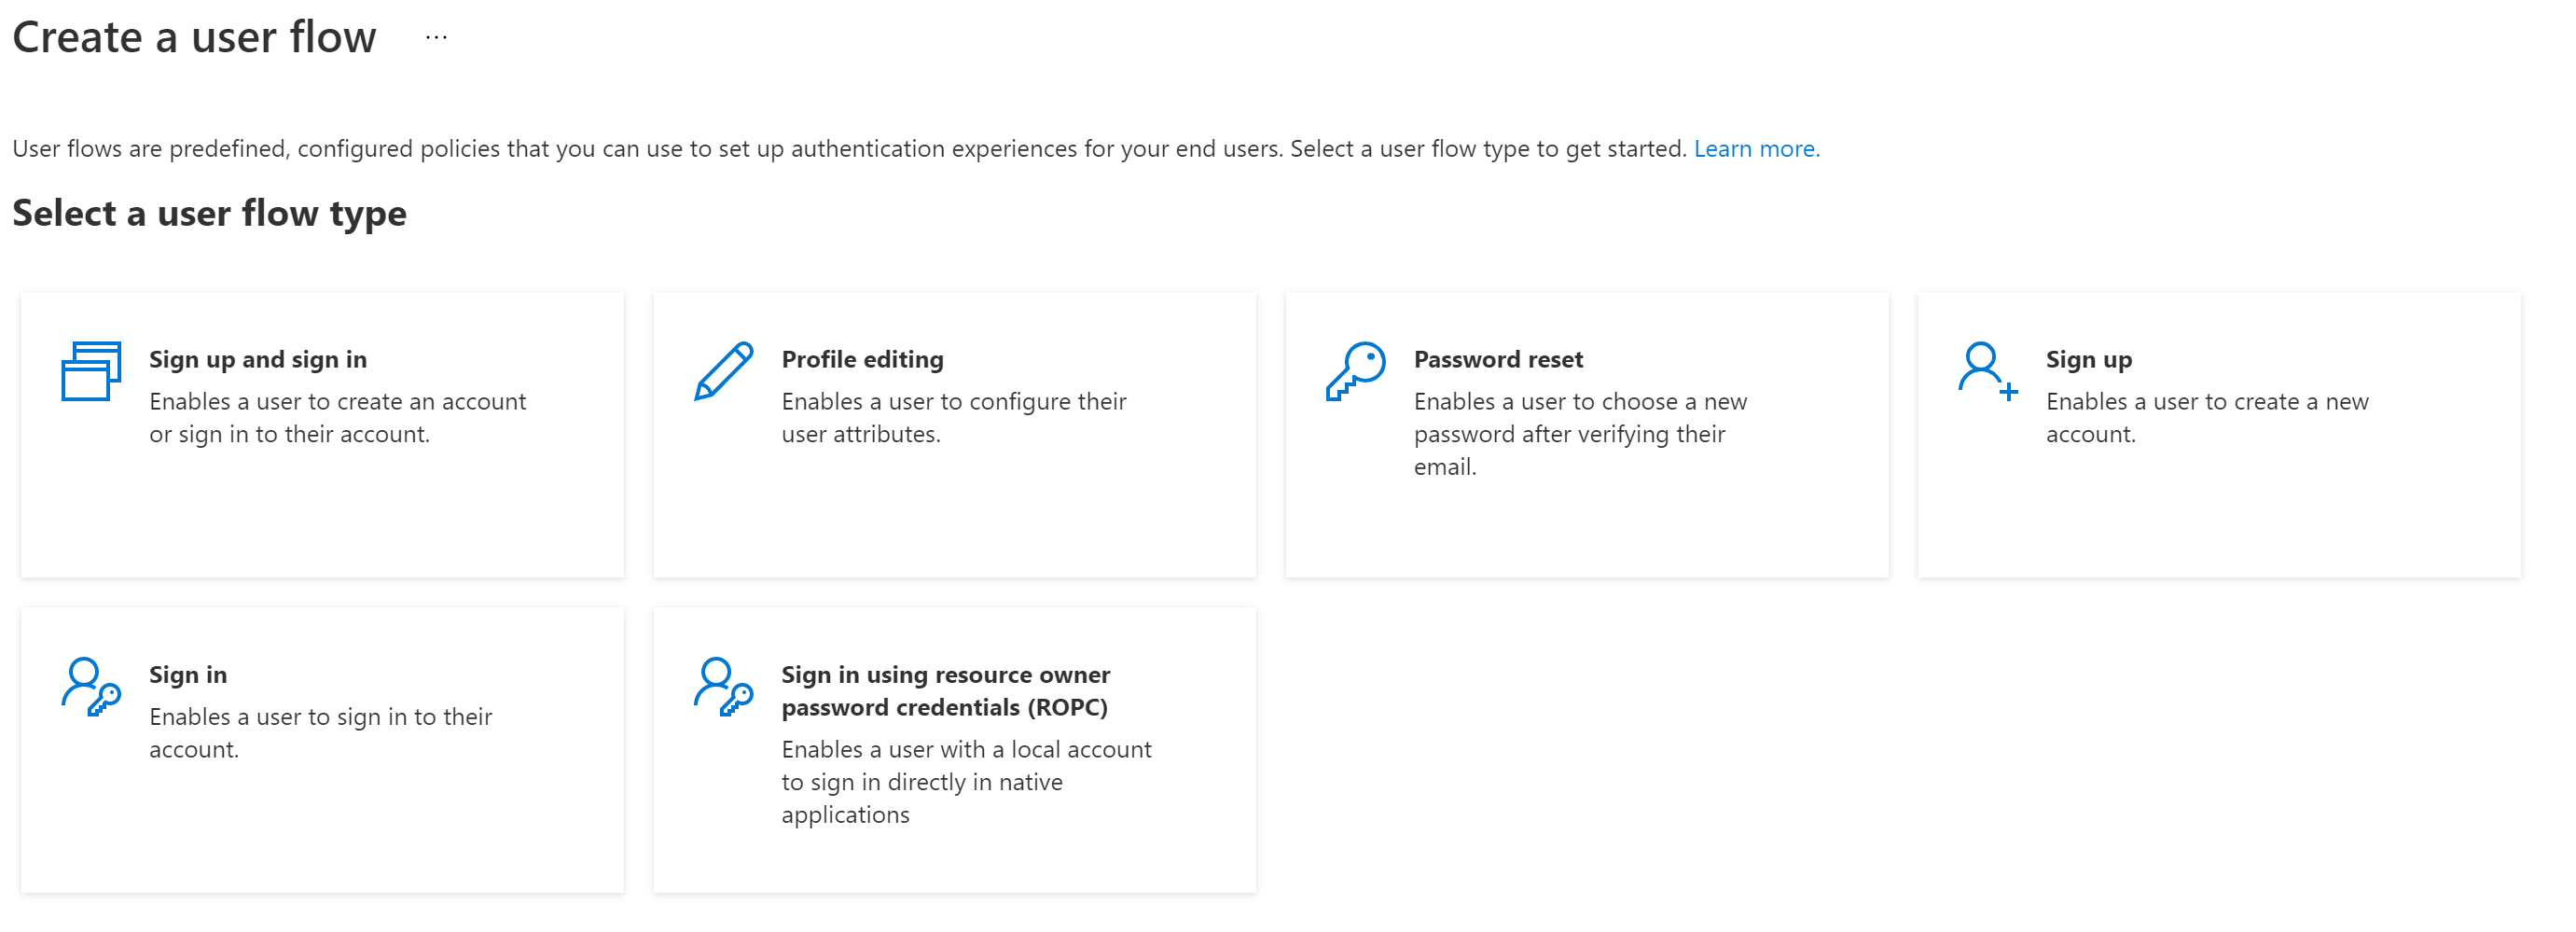Open the ellipsis more options menu

click(436, 38)
